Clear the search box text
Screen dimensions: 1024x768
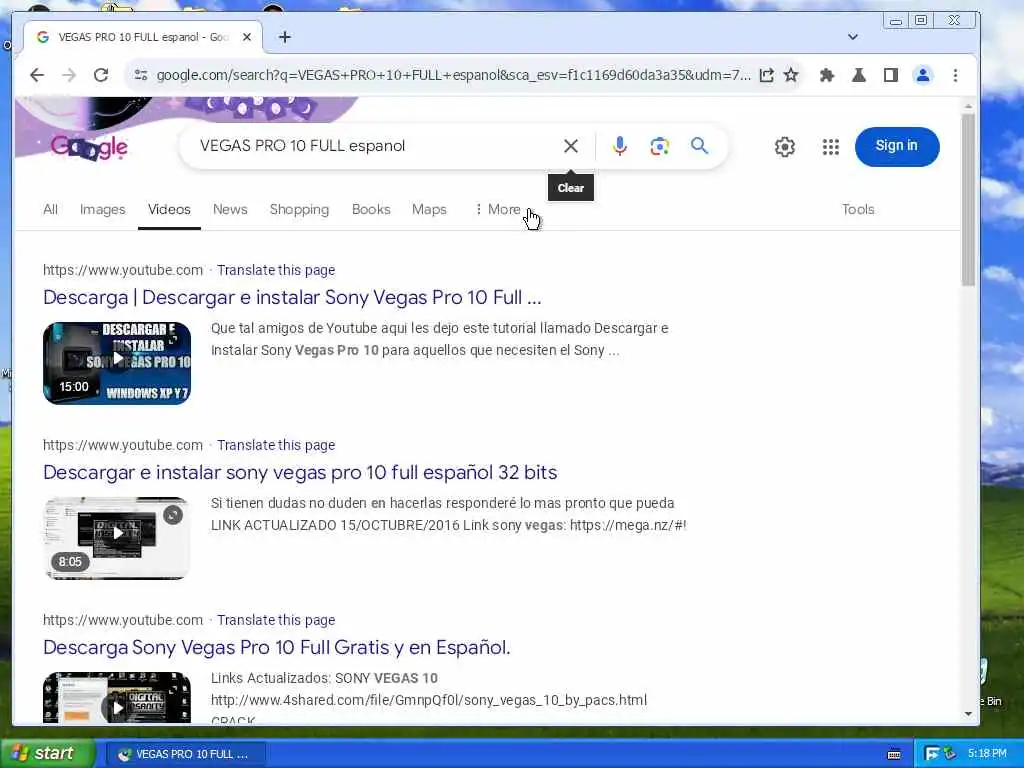(x=571, y=146)
